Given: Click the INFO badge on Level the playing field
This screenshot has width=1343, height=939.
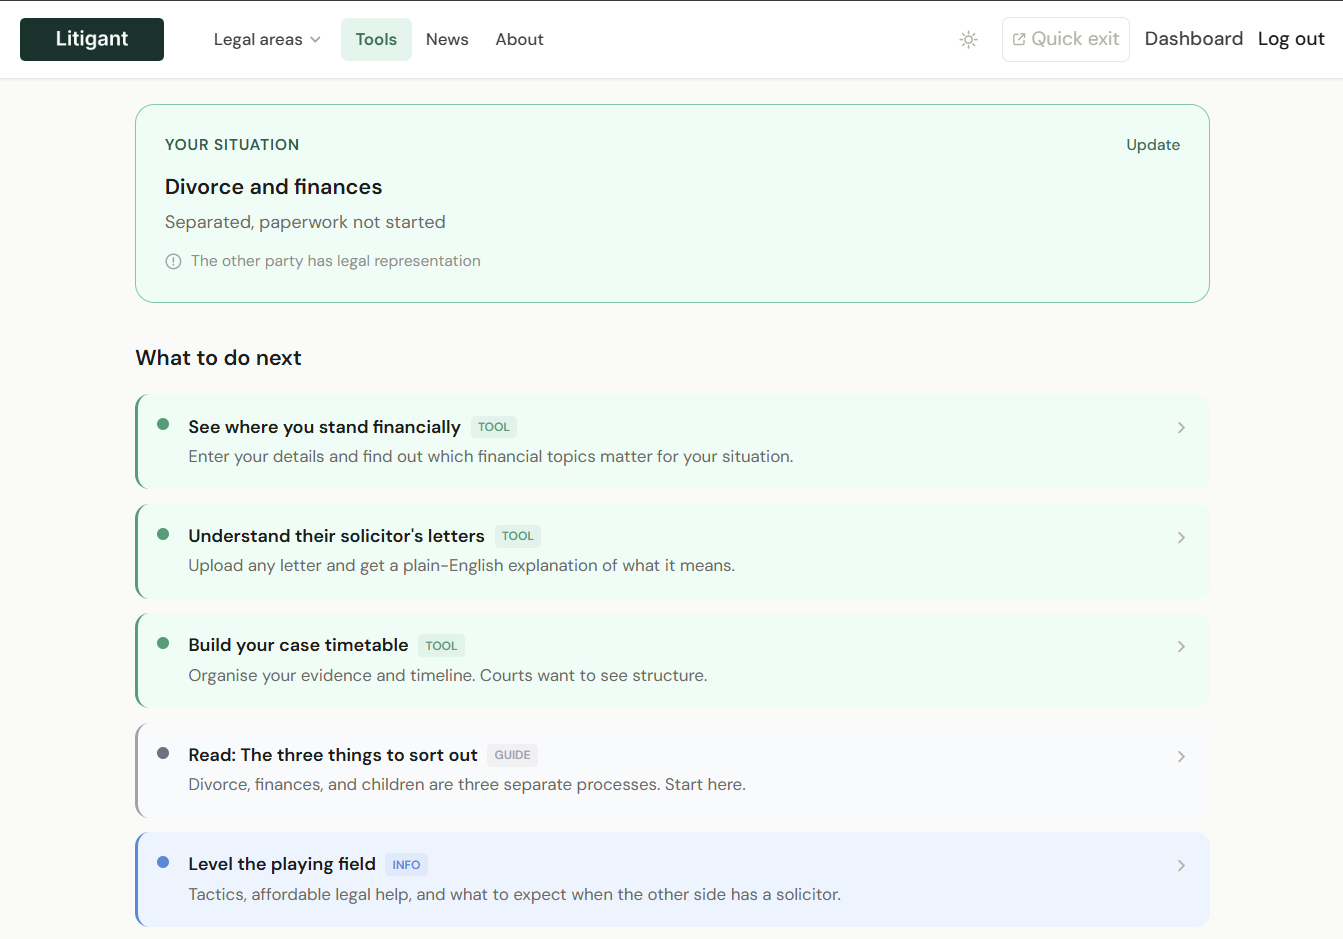Looking at the screenshot, I should coord(406,865).
